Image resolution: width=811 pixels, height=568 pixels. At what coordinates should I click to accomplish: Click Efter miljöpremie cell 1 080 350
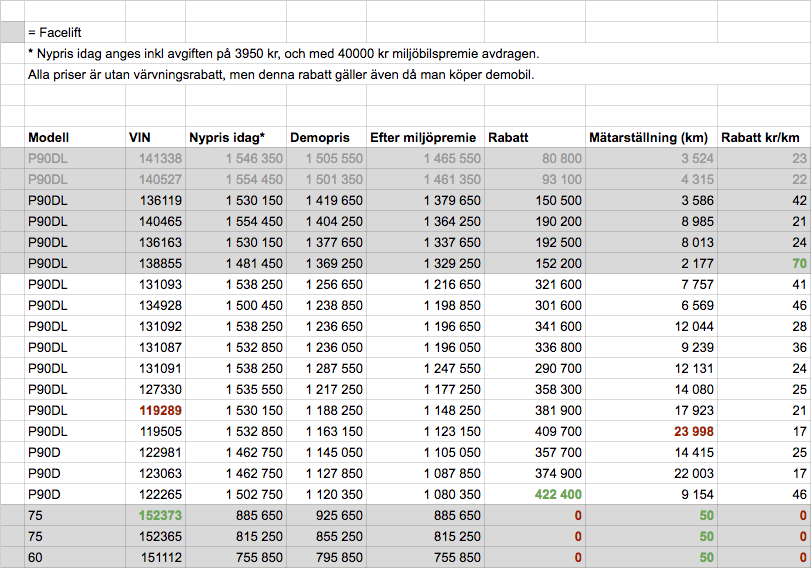[x=425, y=495]
